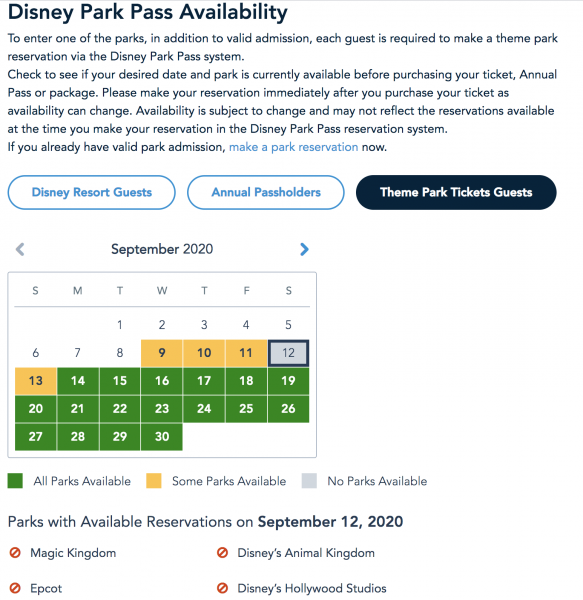Switch to Annual Passholders tab

point(266,192)
